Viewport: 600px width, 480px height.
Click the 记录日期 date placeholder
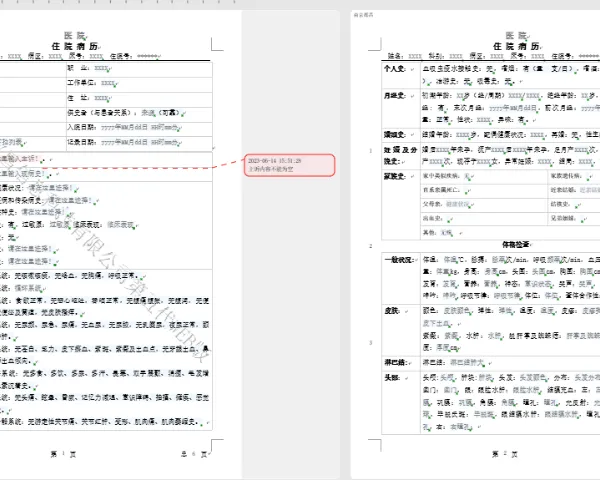click(139, 142)
